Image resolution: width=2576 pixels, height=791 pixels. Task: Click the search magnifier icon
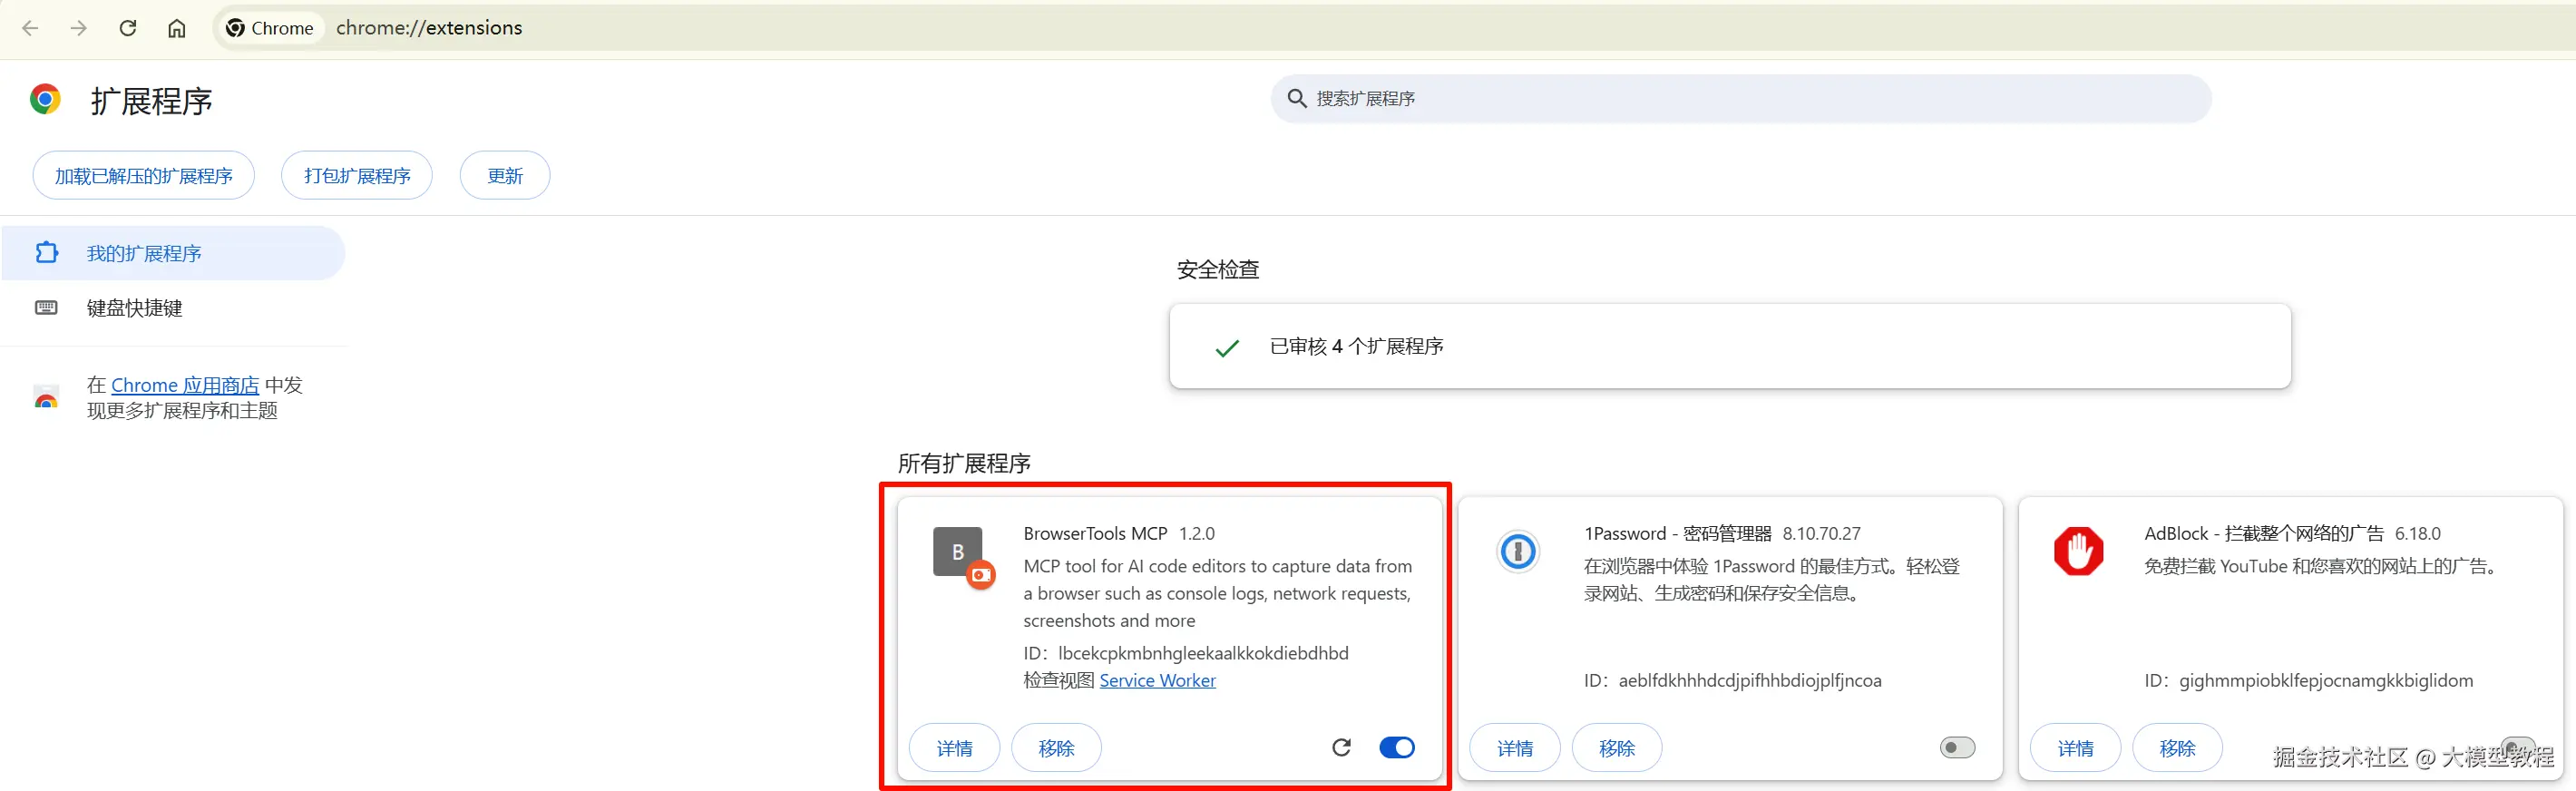coord(1297,98)
